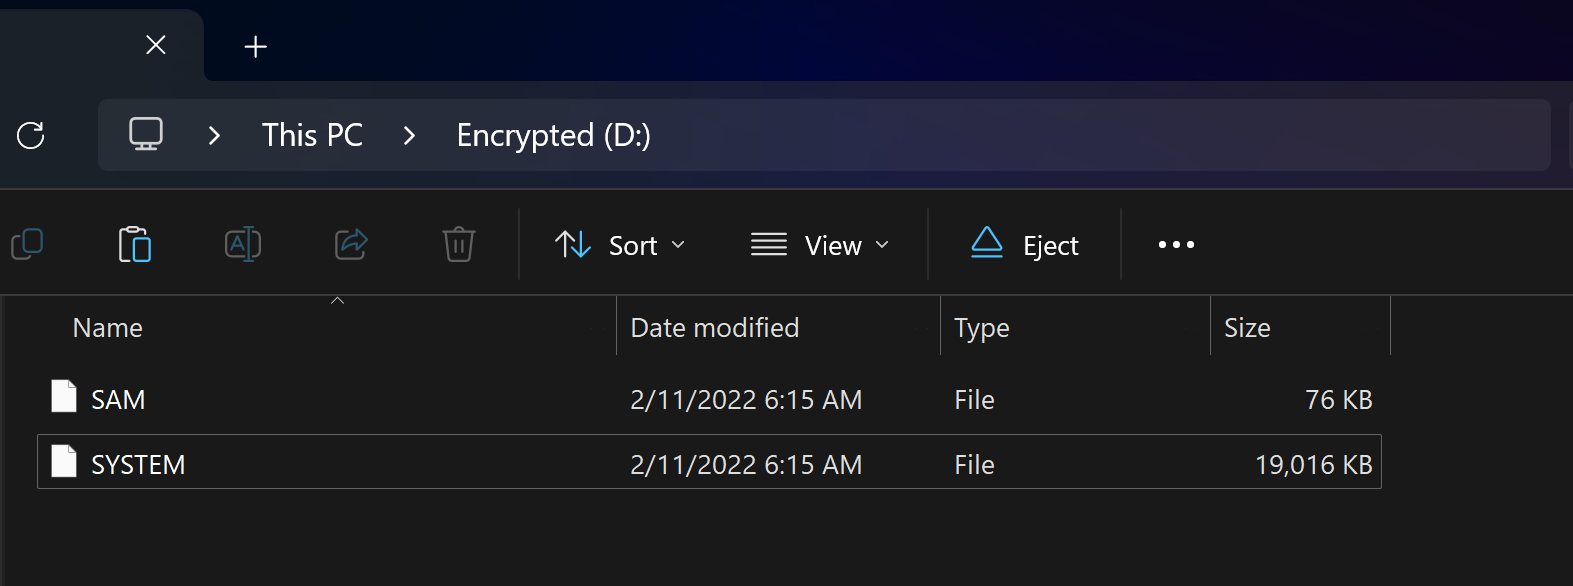1573x586 pixels.
Task: Sort by Date modified column
Action: tap(714, 328)
